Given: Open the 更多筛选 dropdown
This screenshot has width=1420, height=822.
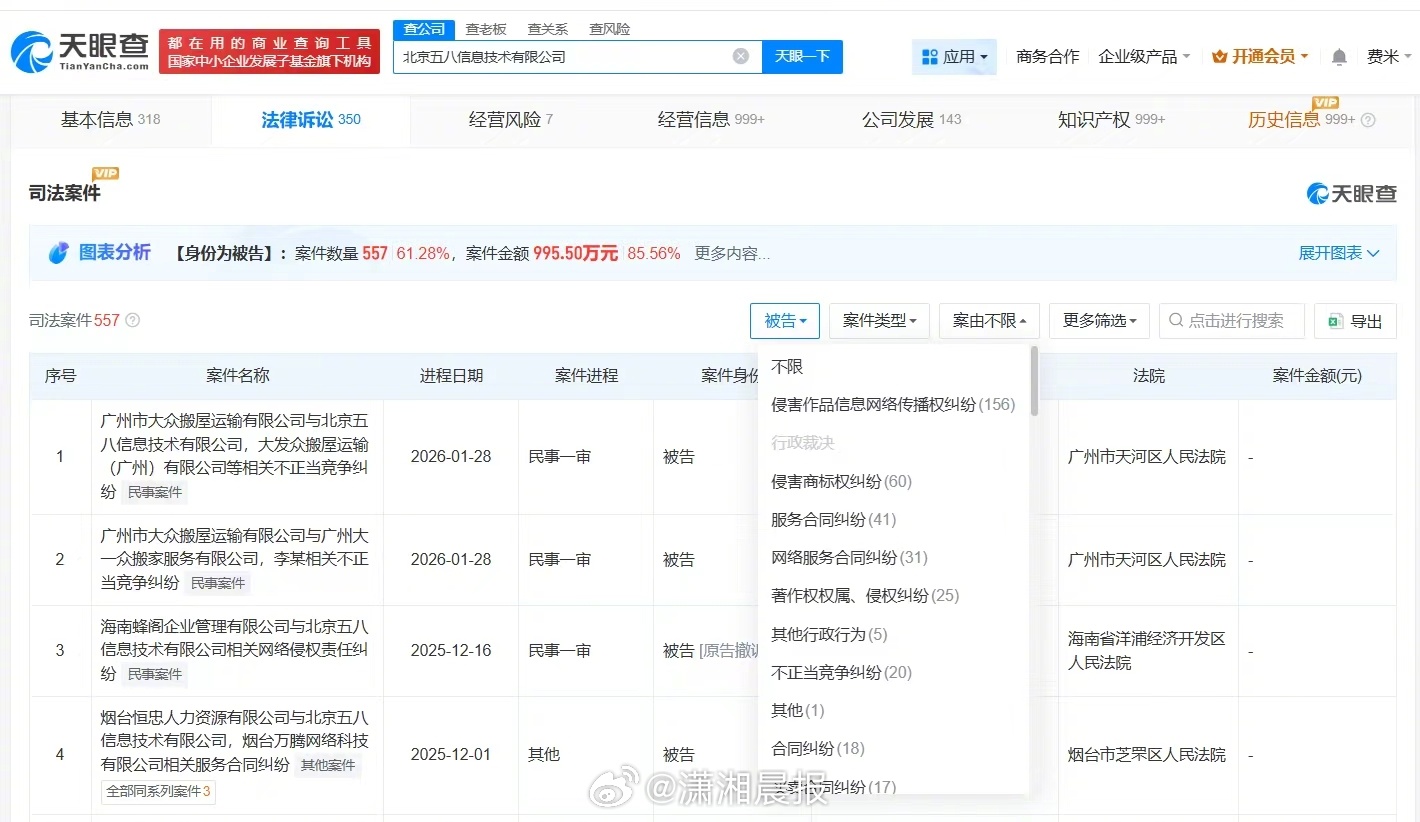Looking at the screenshot, I should pyautogui.click(x=1099, y=321).
